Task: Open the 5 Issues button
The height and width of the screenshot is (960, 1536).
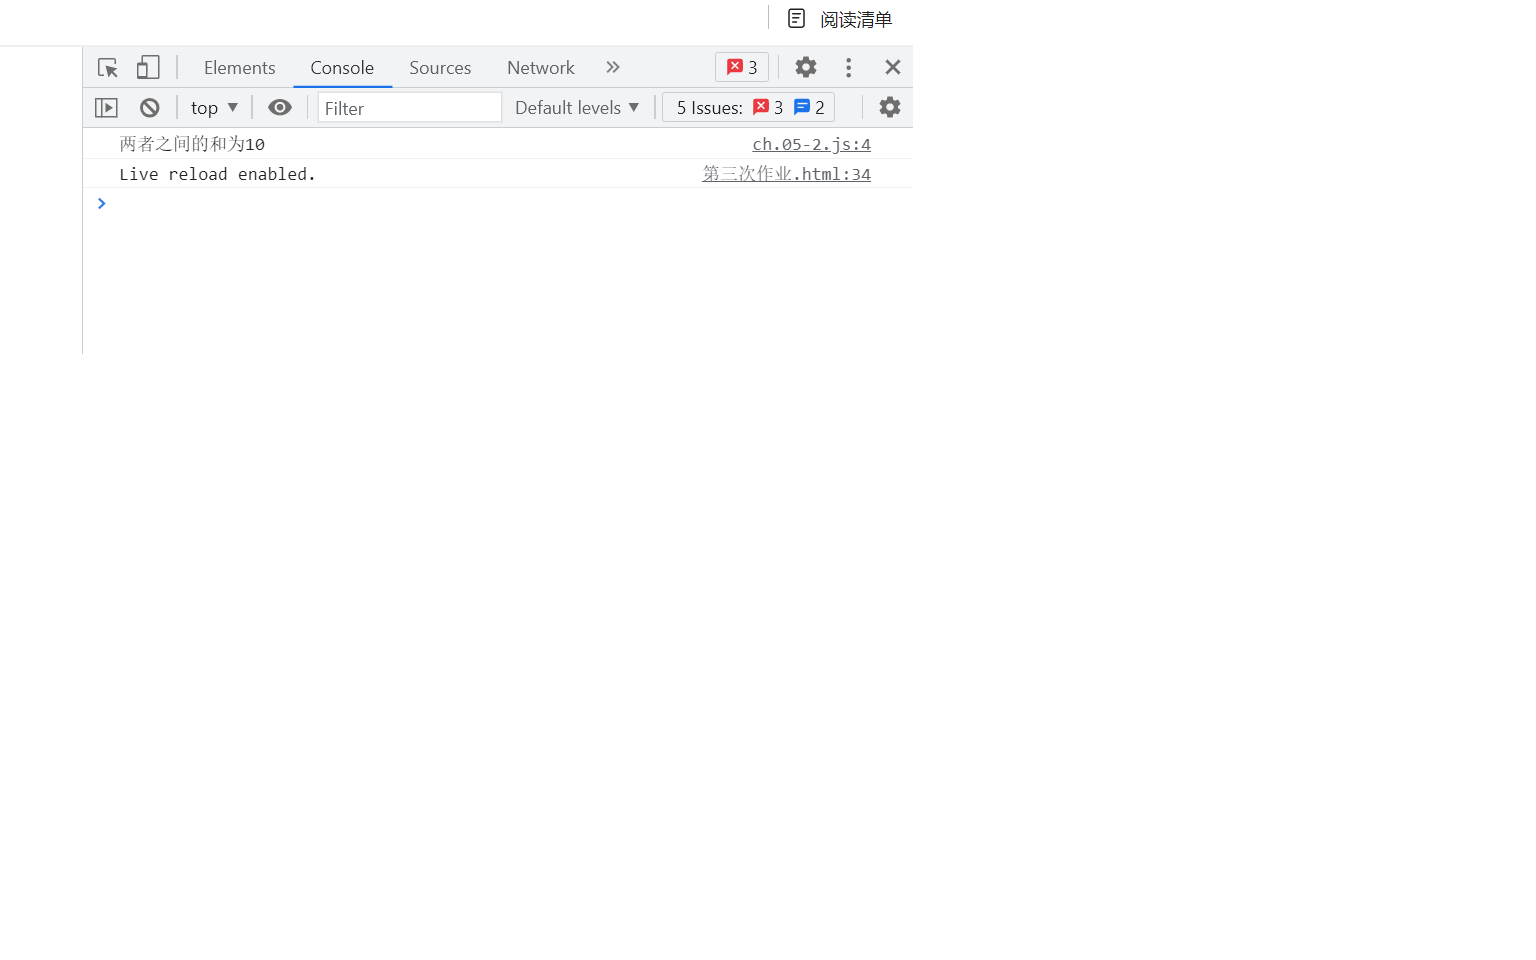Action: coord(749,107)
